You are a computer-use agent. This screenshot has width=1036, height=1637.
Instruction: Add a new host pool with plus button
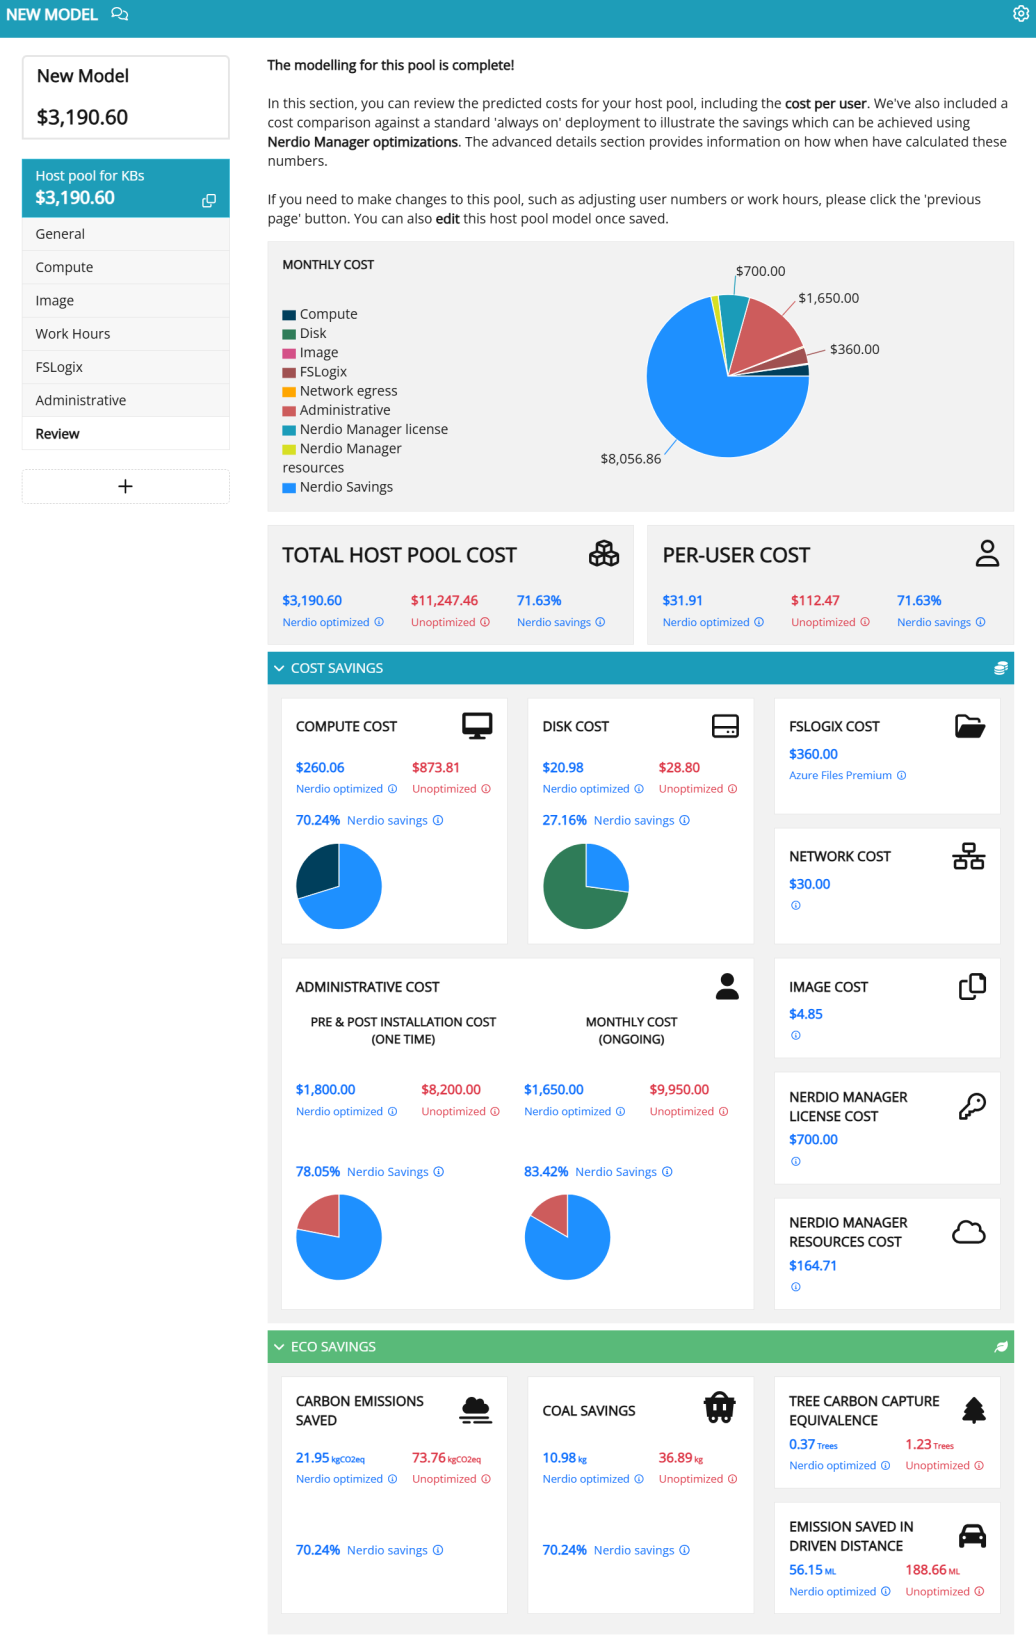click(126, 486)
